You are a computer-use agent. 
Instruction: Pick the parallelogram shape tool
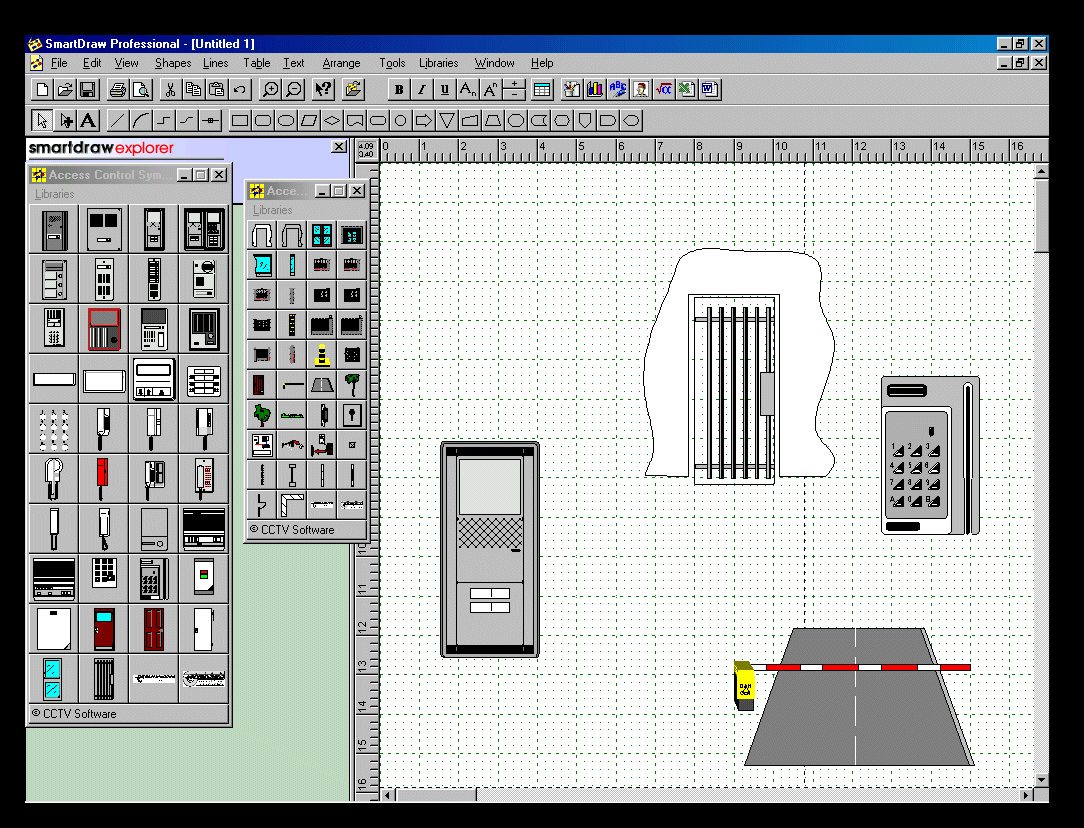pyautogui.click(x=309, y=121)
